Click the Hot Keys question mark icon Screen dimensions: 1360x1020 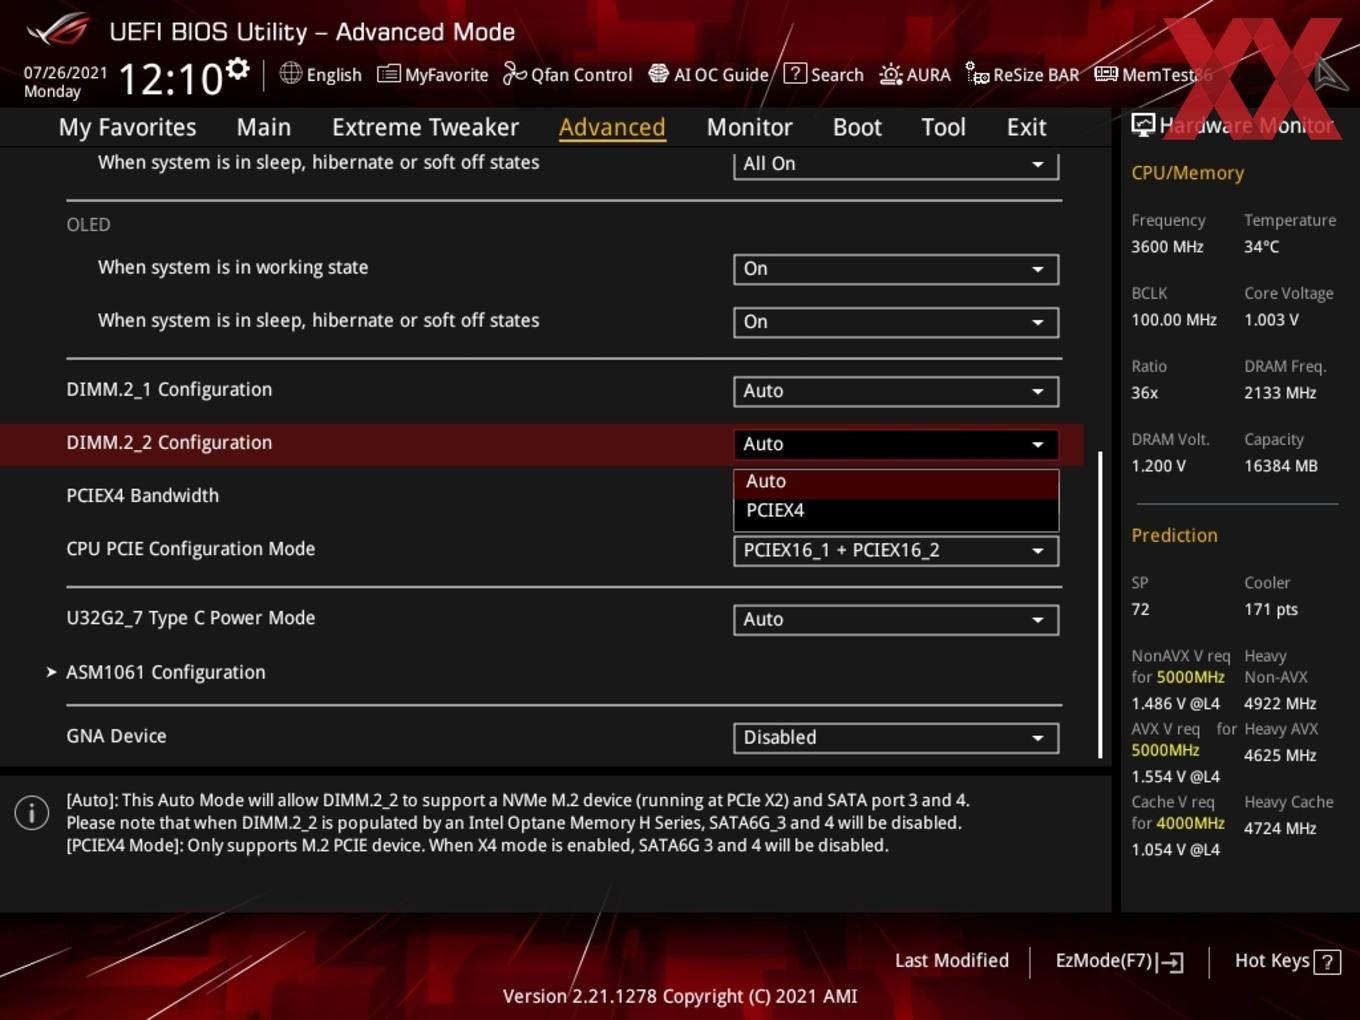point(1327,962)
